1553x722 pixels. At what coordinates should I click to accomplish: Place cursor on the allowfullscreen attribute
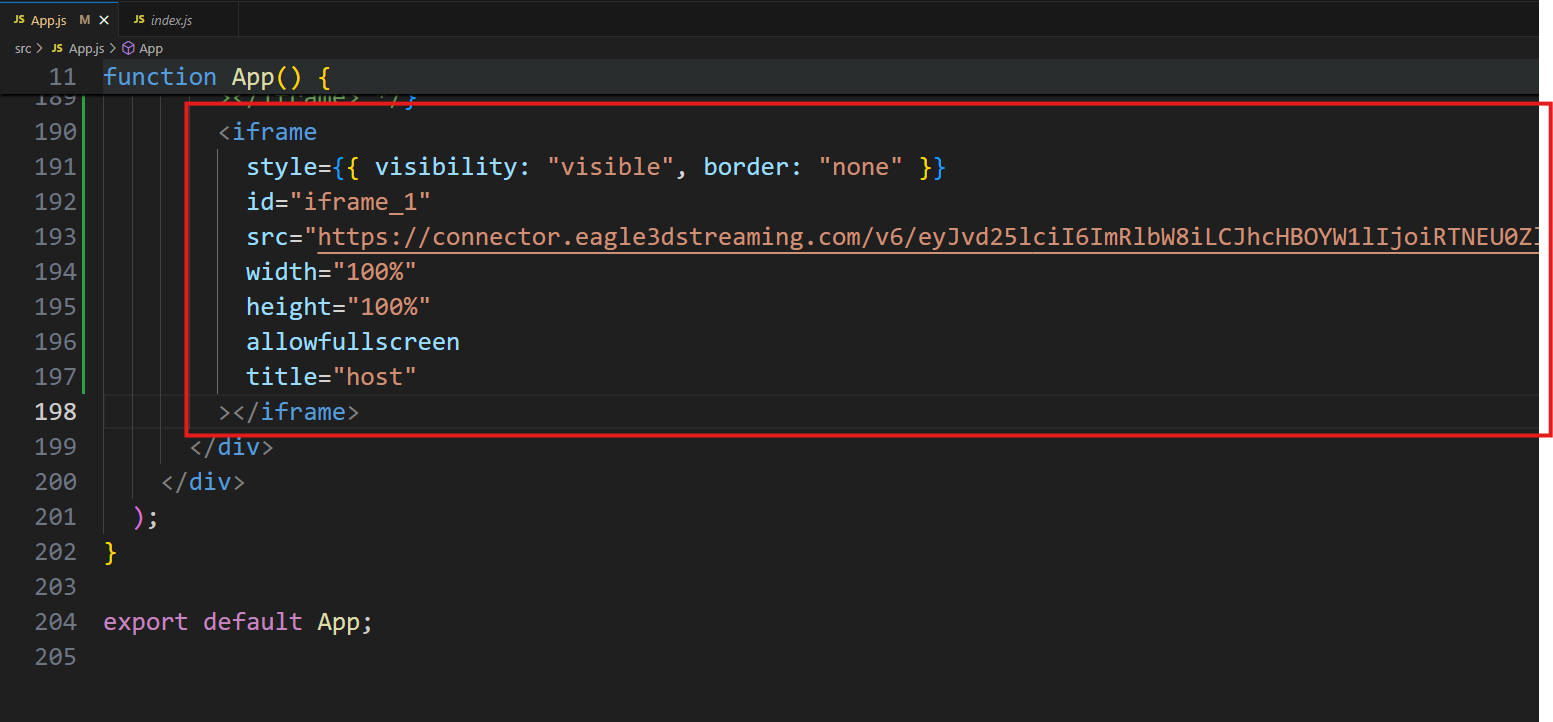click(x=352, y=342)
